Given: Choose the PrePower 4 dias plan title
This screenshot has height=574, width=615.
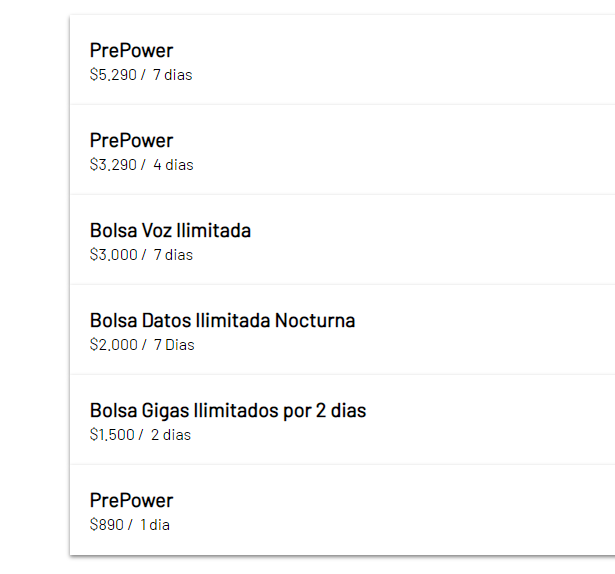Looking at the screenshot, I should [131, 140].
